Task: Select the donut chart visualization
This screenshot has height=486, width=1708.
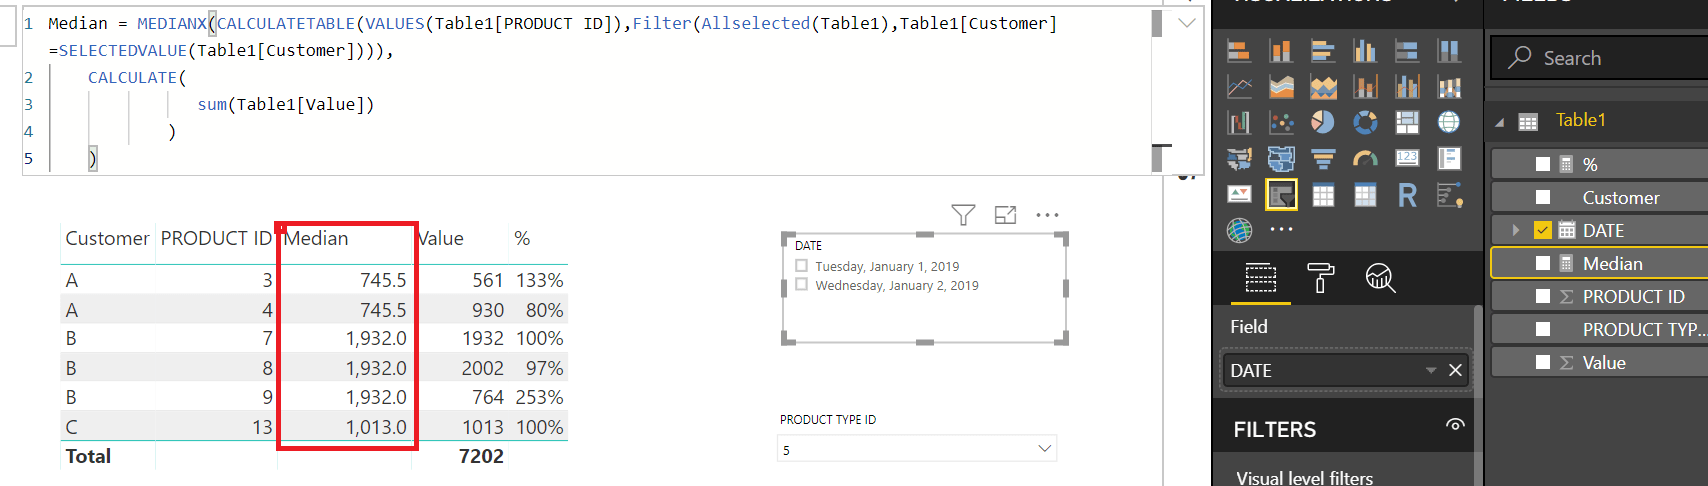Action: (1365, 122)
